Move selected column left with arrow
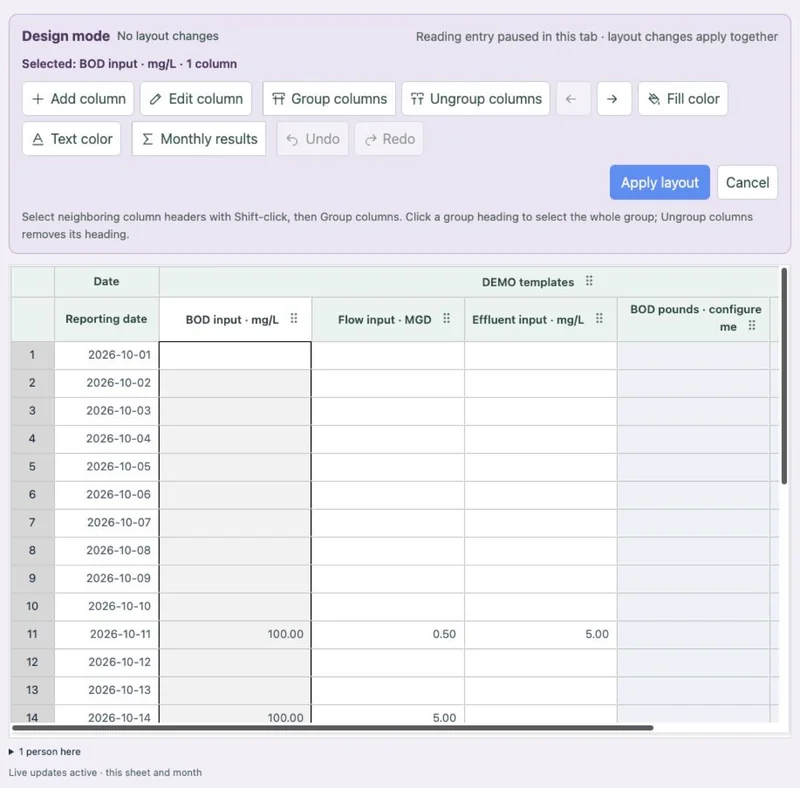 click(573, 98)
